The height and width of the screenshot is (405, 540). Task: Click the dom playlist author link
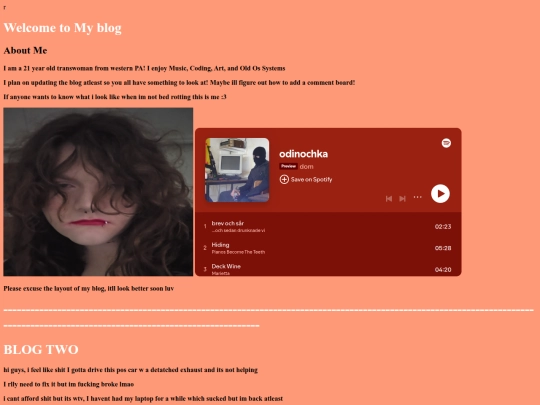click(x=307, y=167)
